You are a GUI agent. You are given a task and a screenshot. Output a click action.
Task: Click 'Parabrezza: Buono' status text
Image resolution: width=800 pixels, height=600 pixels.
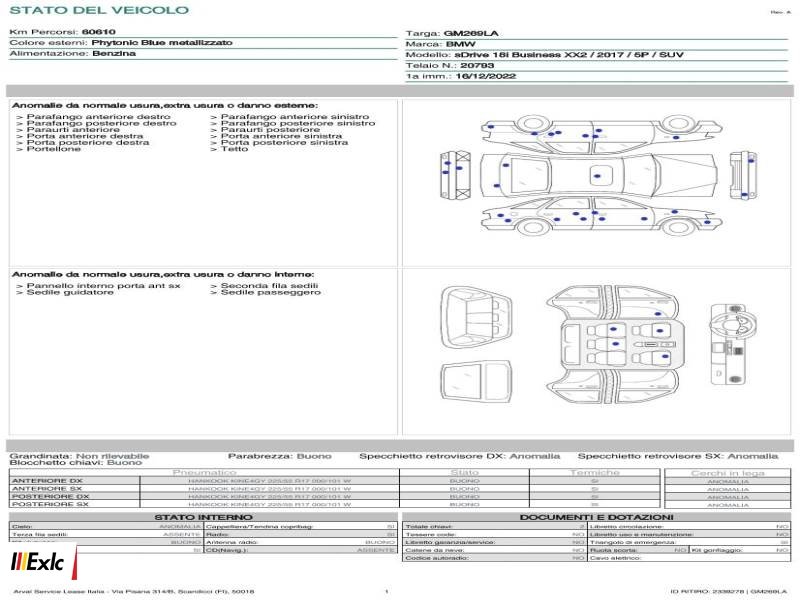point(280,456)
